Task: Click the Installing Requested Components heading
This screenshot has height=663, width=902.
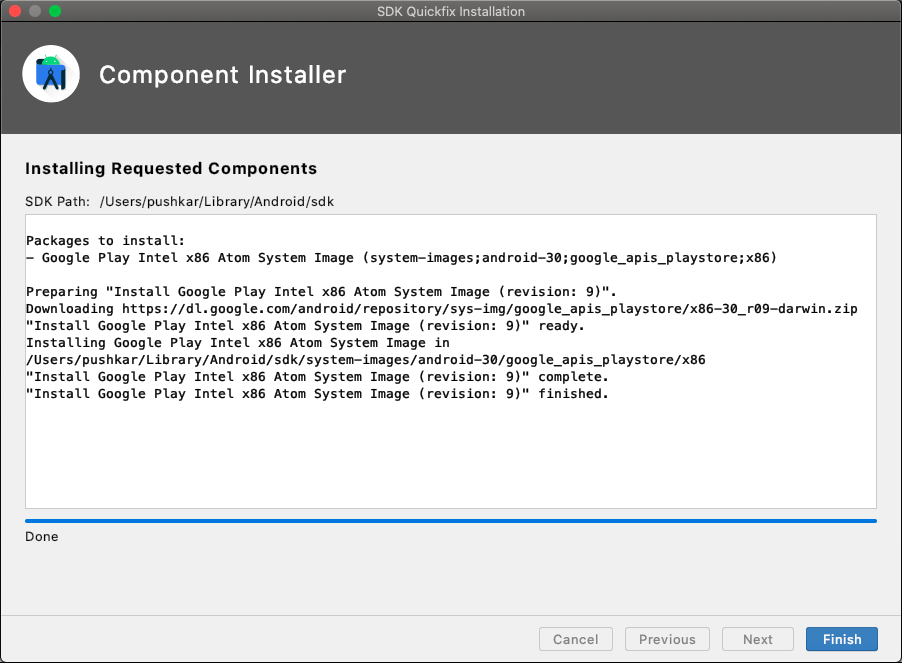Action: tap(171, 168)
